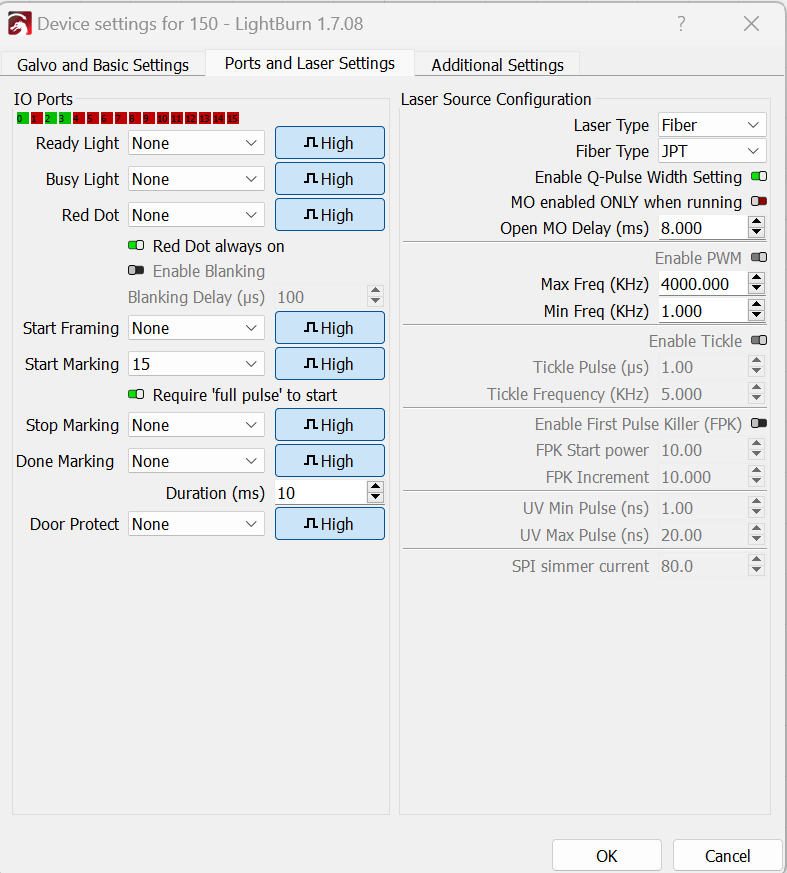Viewport: 787px width, 873px height.
Task: Select Ports and Laser Settings tab
Action: (x=309, y=63)
